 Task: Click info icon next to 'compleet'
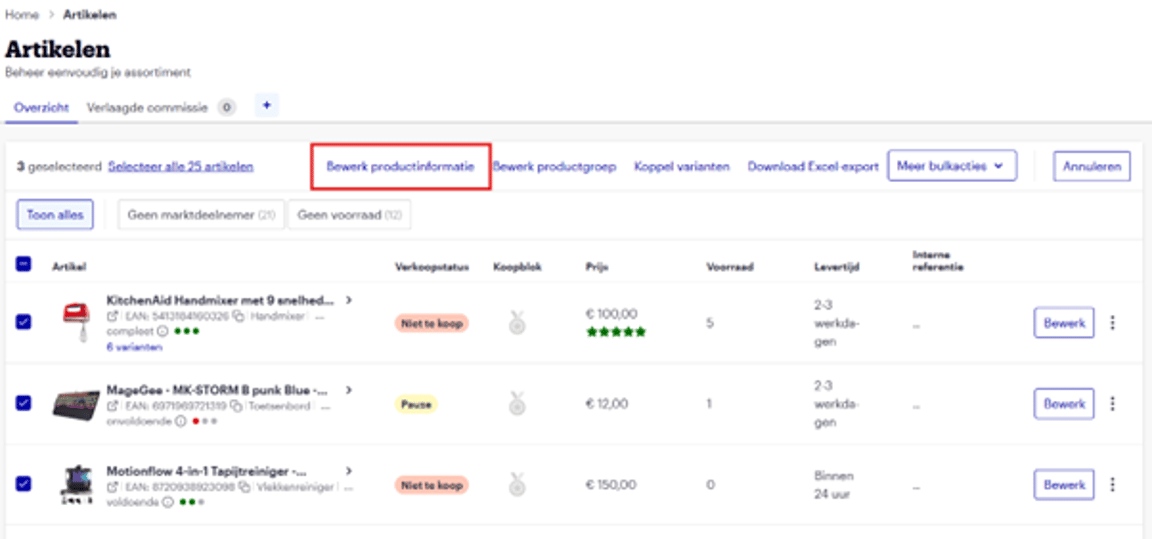point(162,332)
